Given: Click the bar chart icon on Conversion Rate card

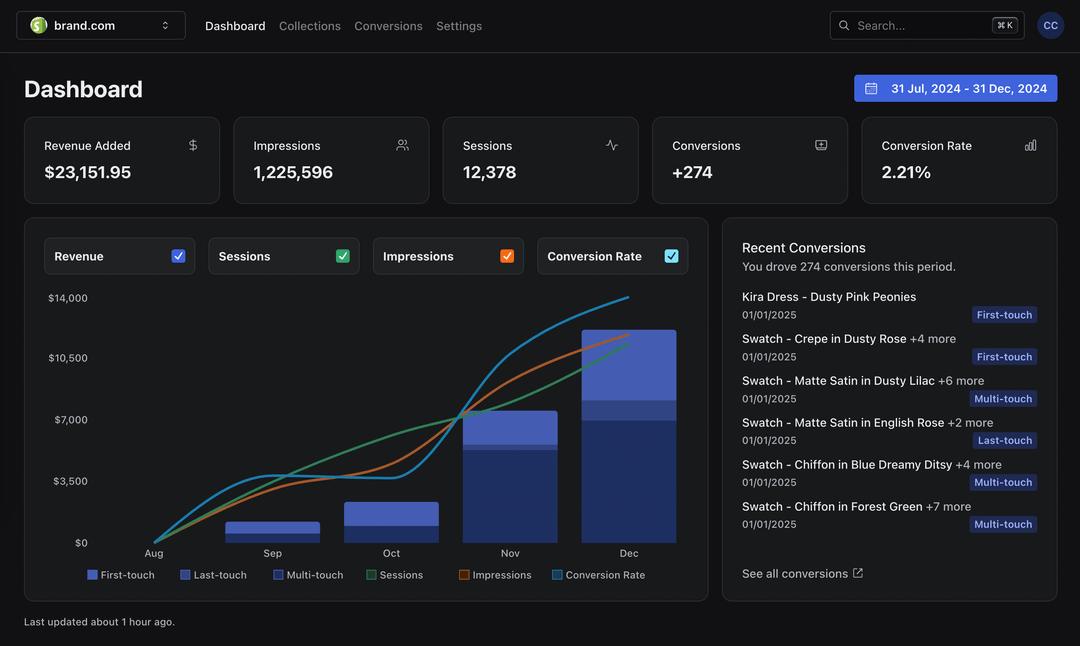Looking at the screenshot, I should click(1030, 145).
